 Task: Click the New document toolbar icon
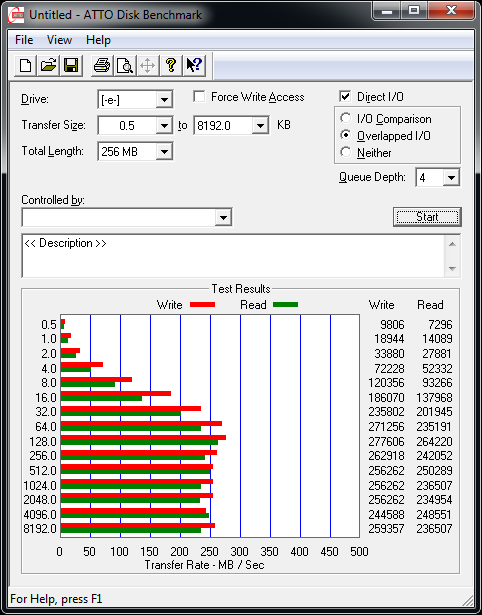pyautogui.click(x=25, y=65)
